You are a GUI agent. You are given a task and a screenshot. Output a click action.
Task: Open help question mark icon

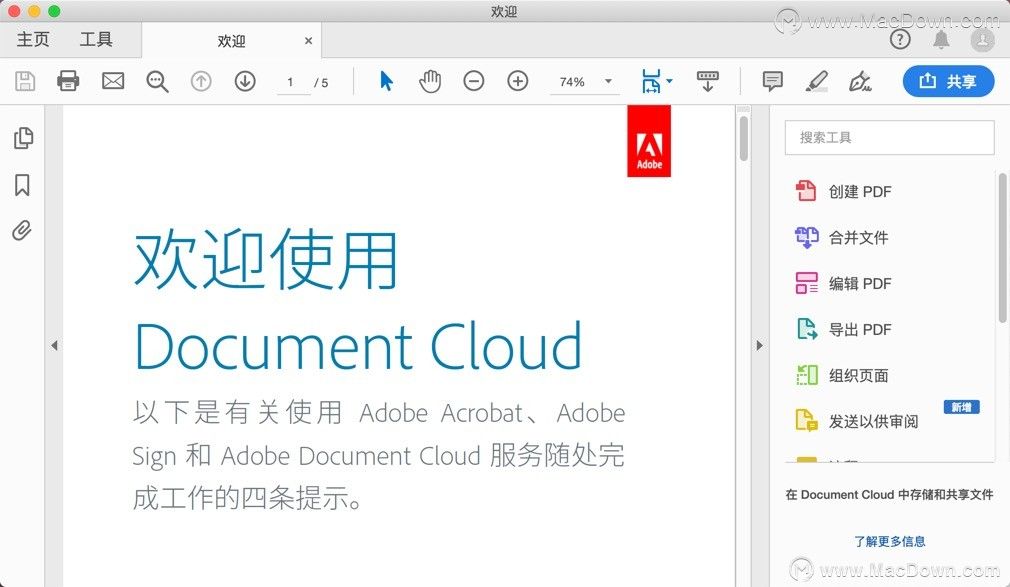900,40
